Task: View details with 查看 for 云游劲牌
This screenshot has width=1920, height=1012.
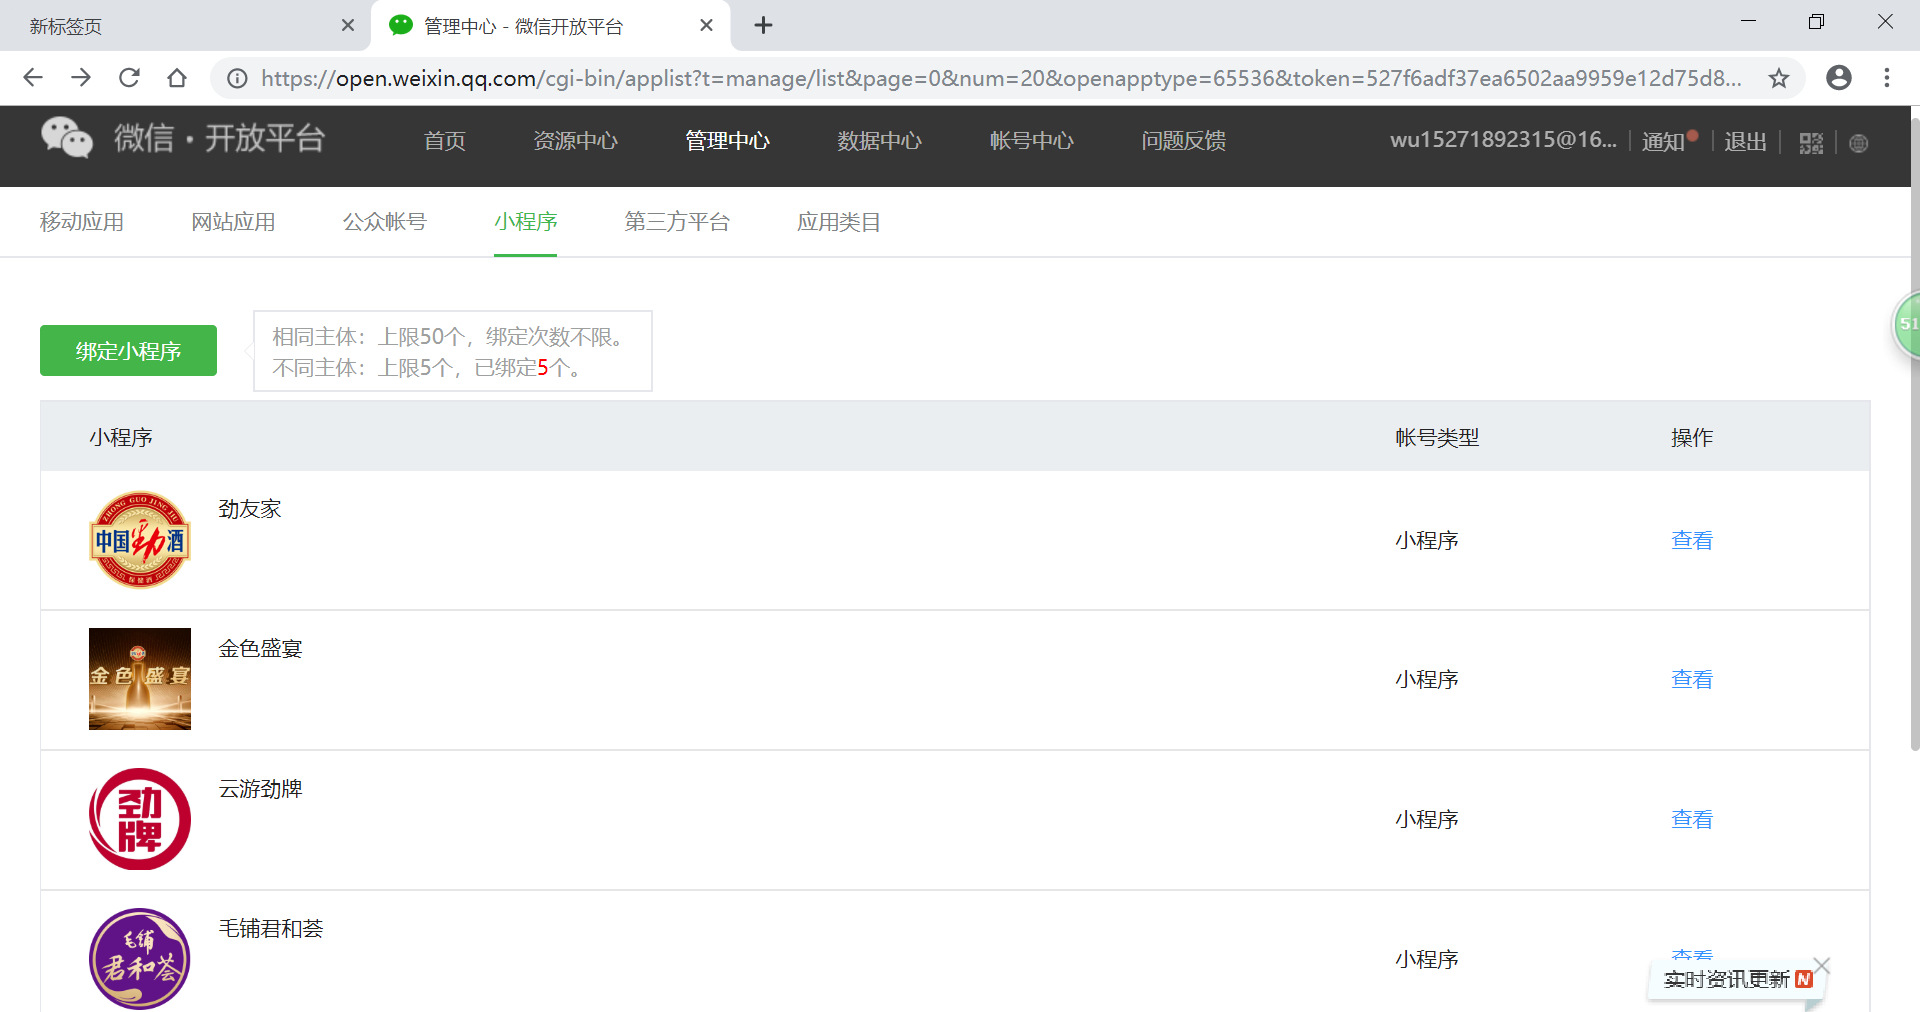Action: coord(1692,819)
